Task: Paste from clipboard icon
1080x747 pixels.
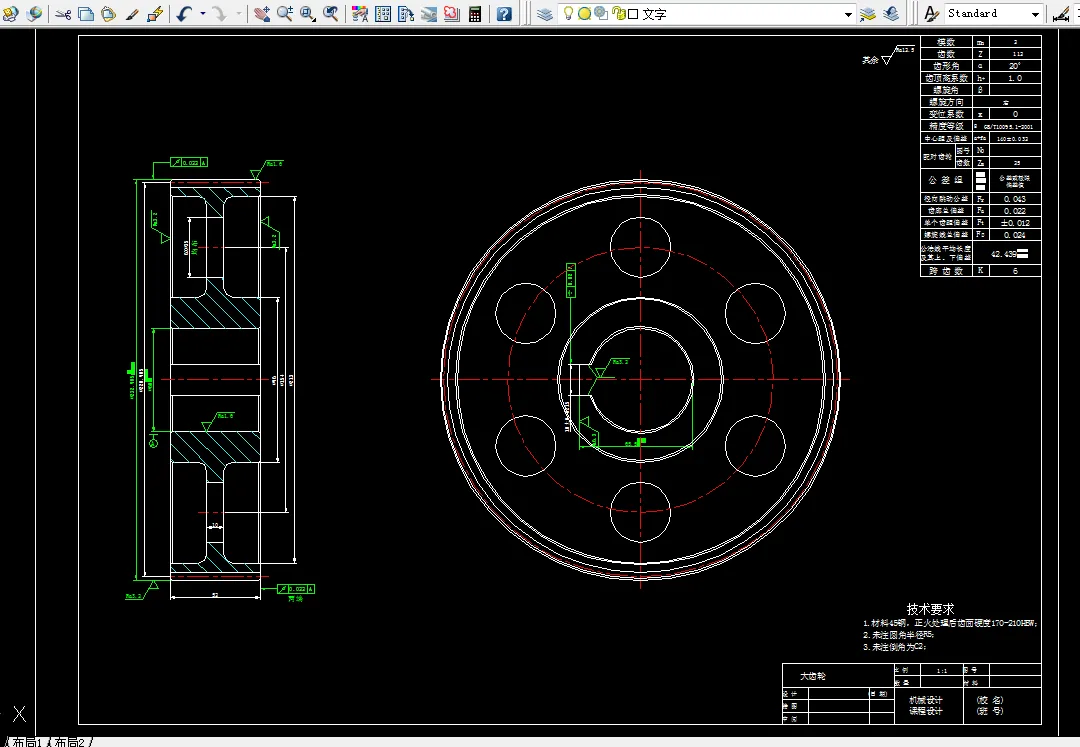Action: click(x=109, y=14)
